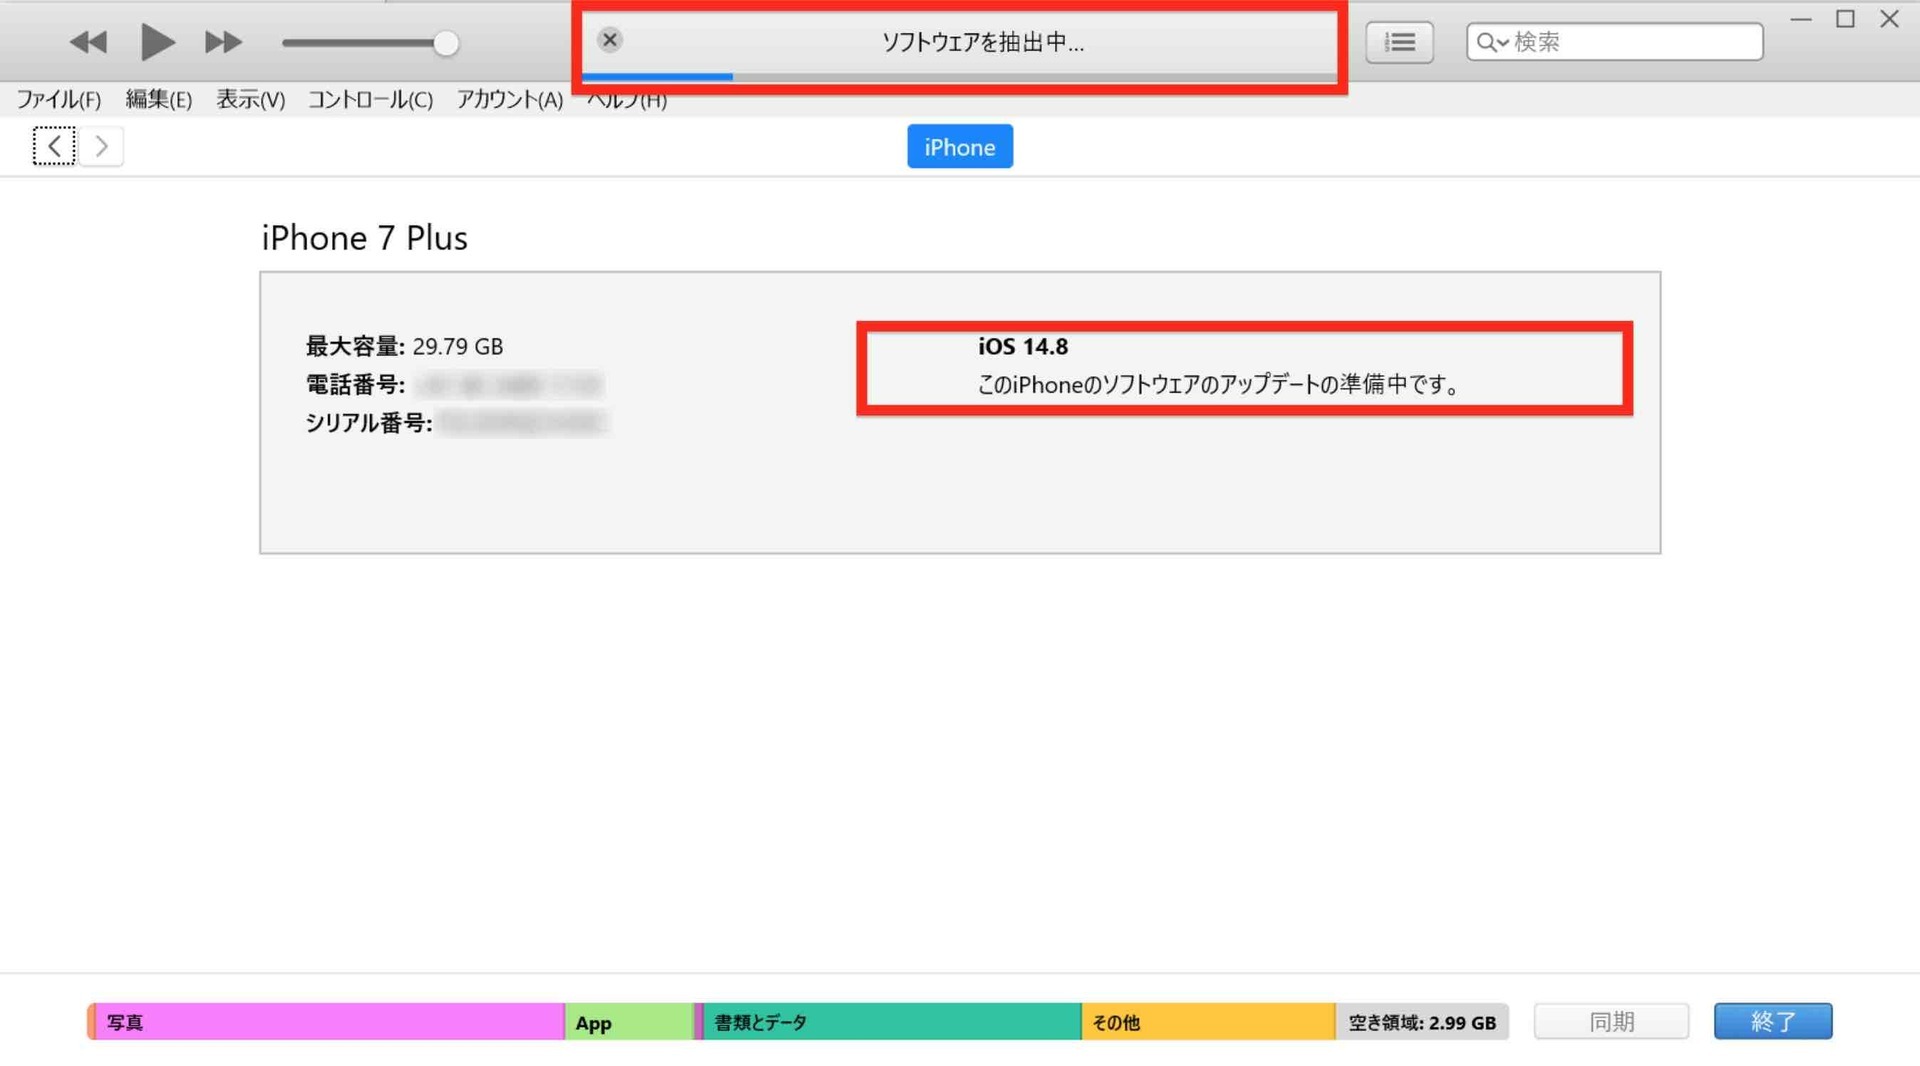Cancel software extraction with the X icon

610,40
